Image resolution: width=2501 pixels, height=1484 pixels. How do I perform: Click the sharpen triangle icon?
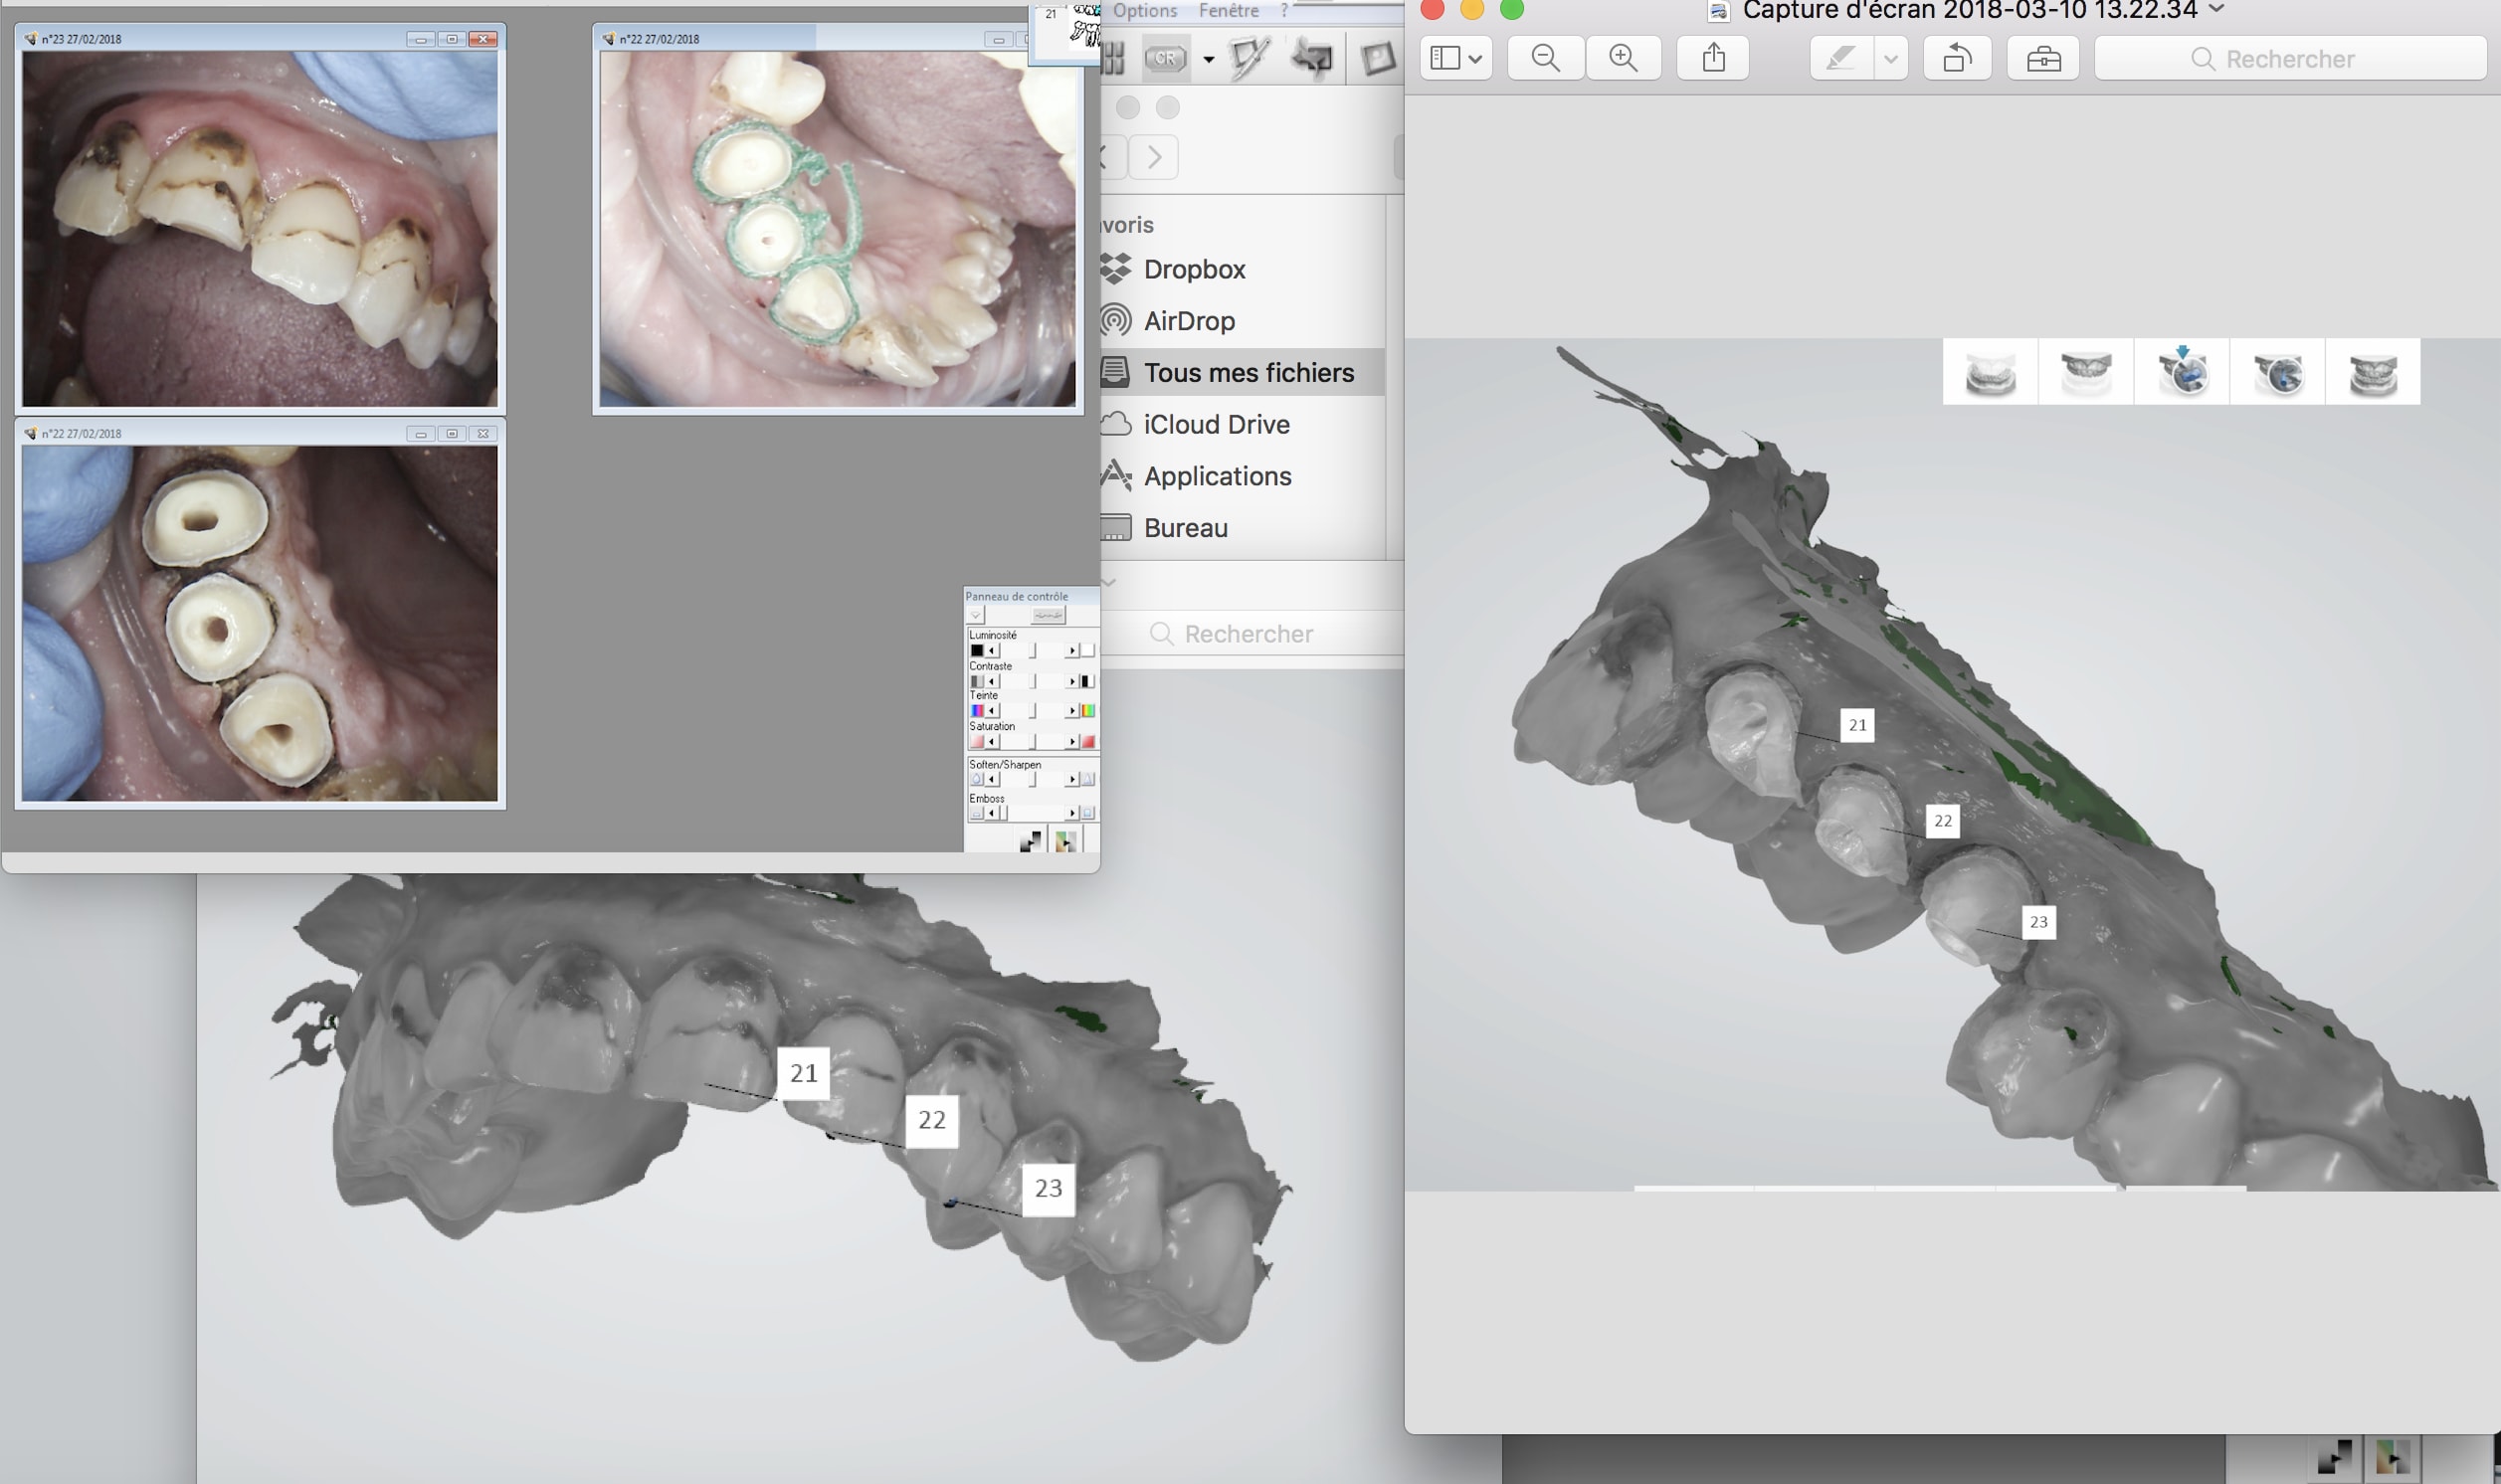1089,779
